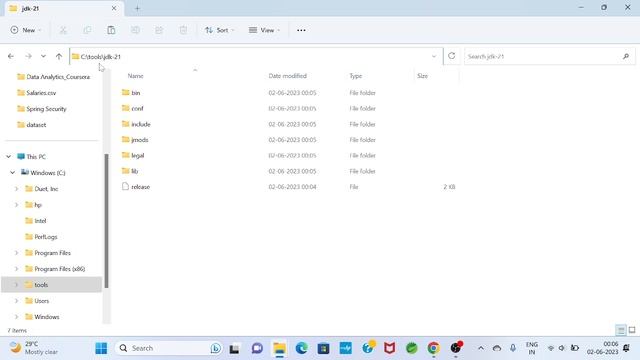This screenshot has height=360, width=640.
Task: Open the recent locations dropdown arrow
Action: point(43,56)
